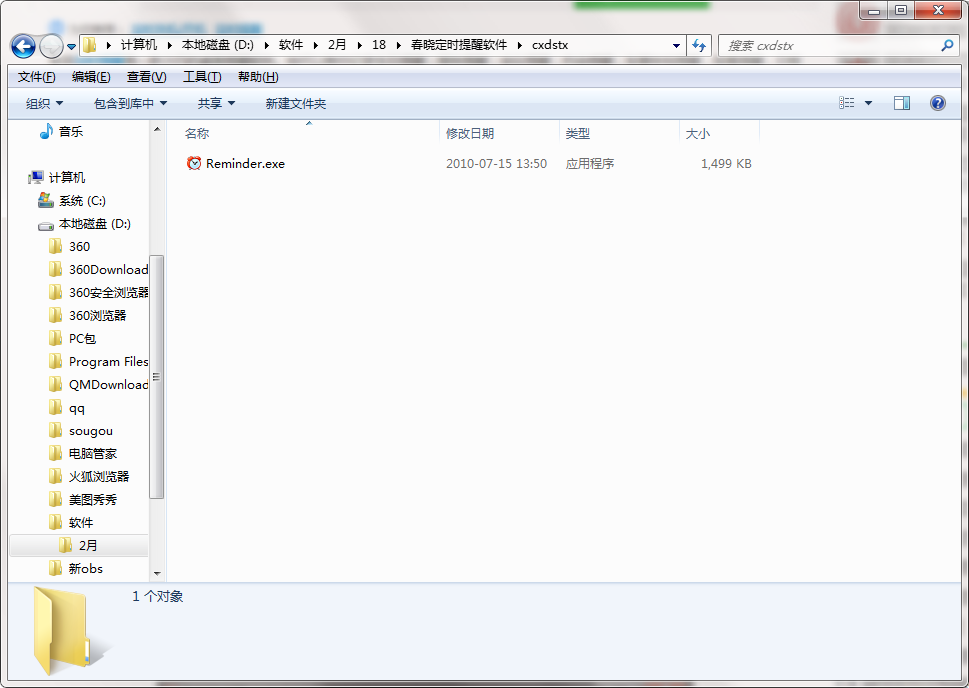The image size is (969, 688).
Task: Click the navigation pane scrollbar thumb
Action: point(156,376)
